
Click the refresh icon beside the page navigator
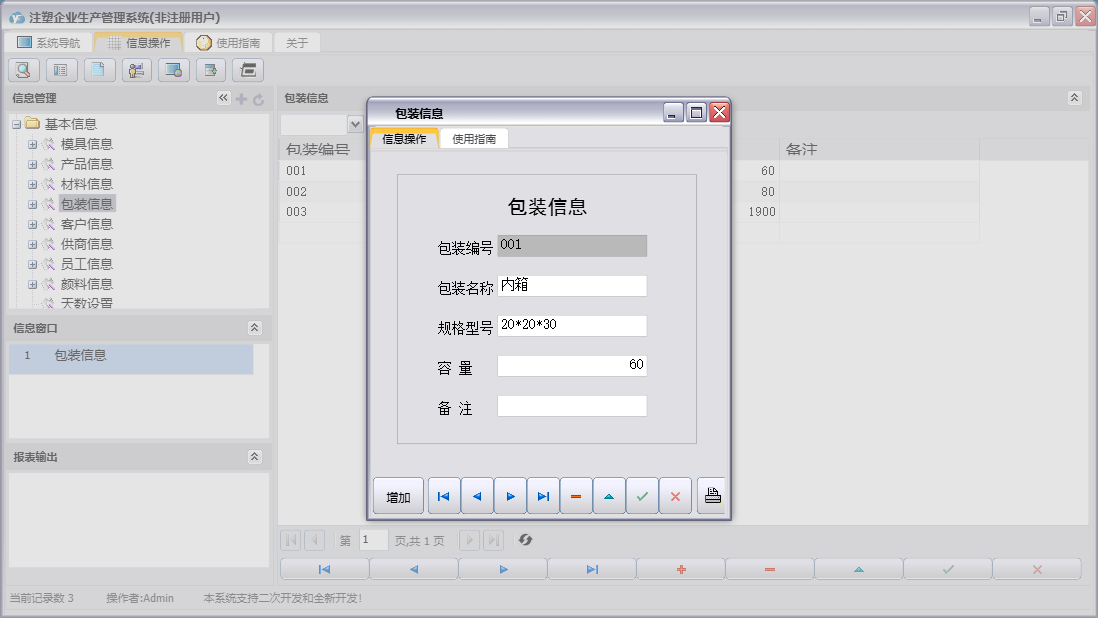coord(525,540)
